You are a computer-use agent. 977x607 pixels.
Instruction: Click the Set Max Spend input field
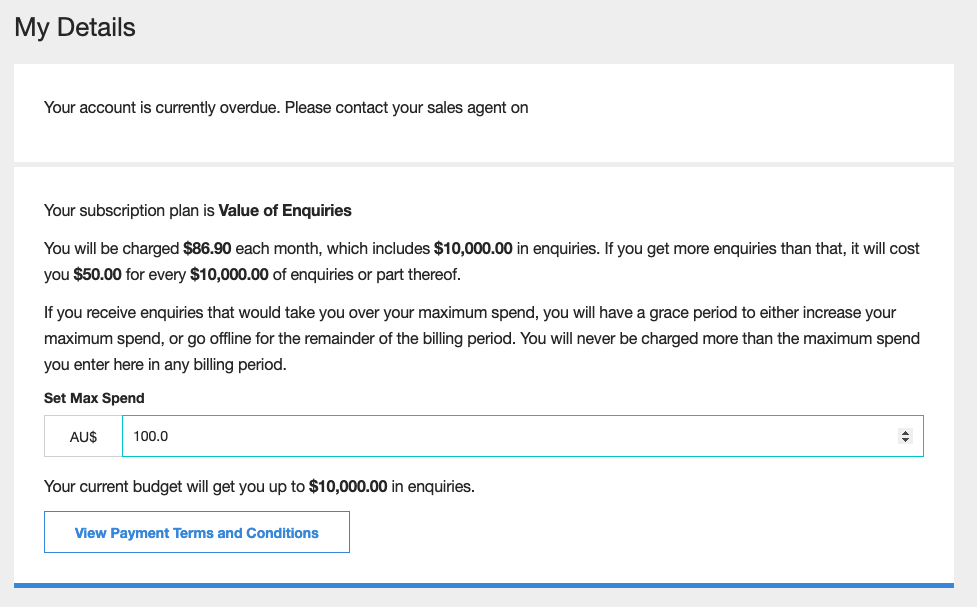(x=522, y=436)
